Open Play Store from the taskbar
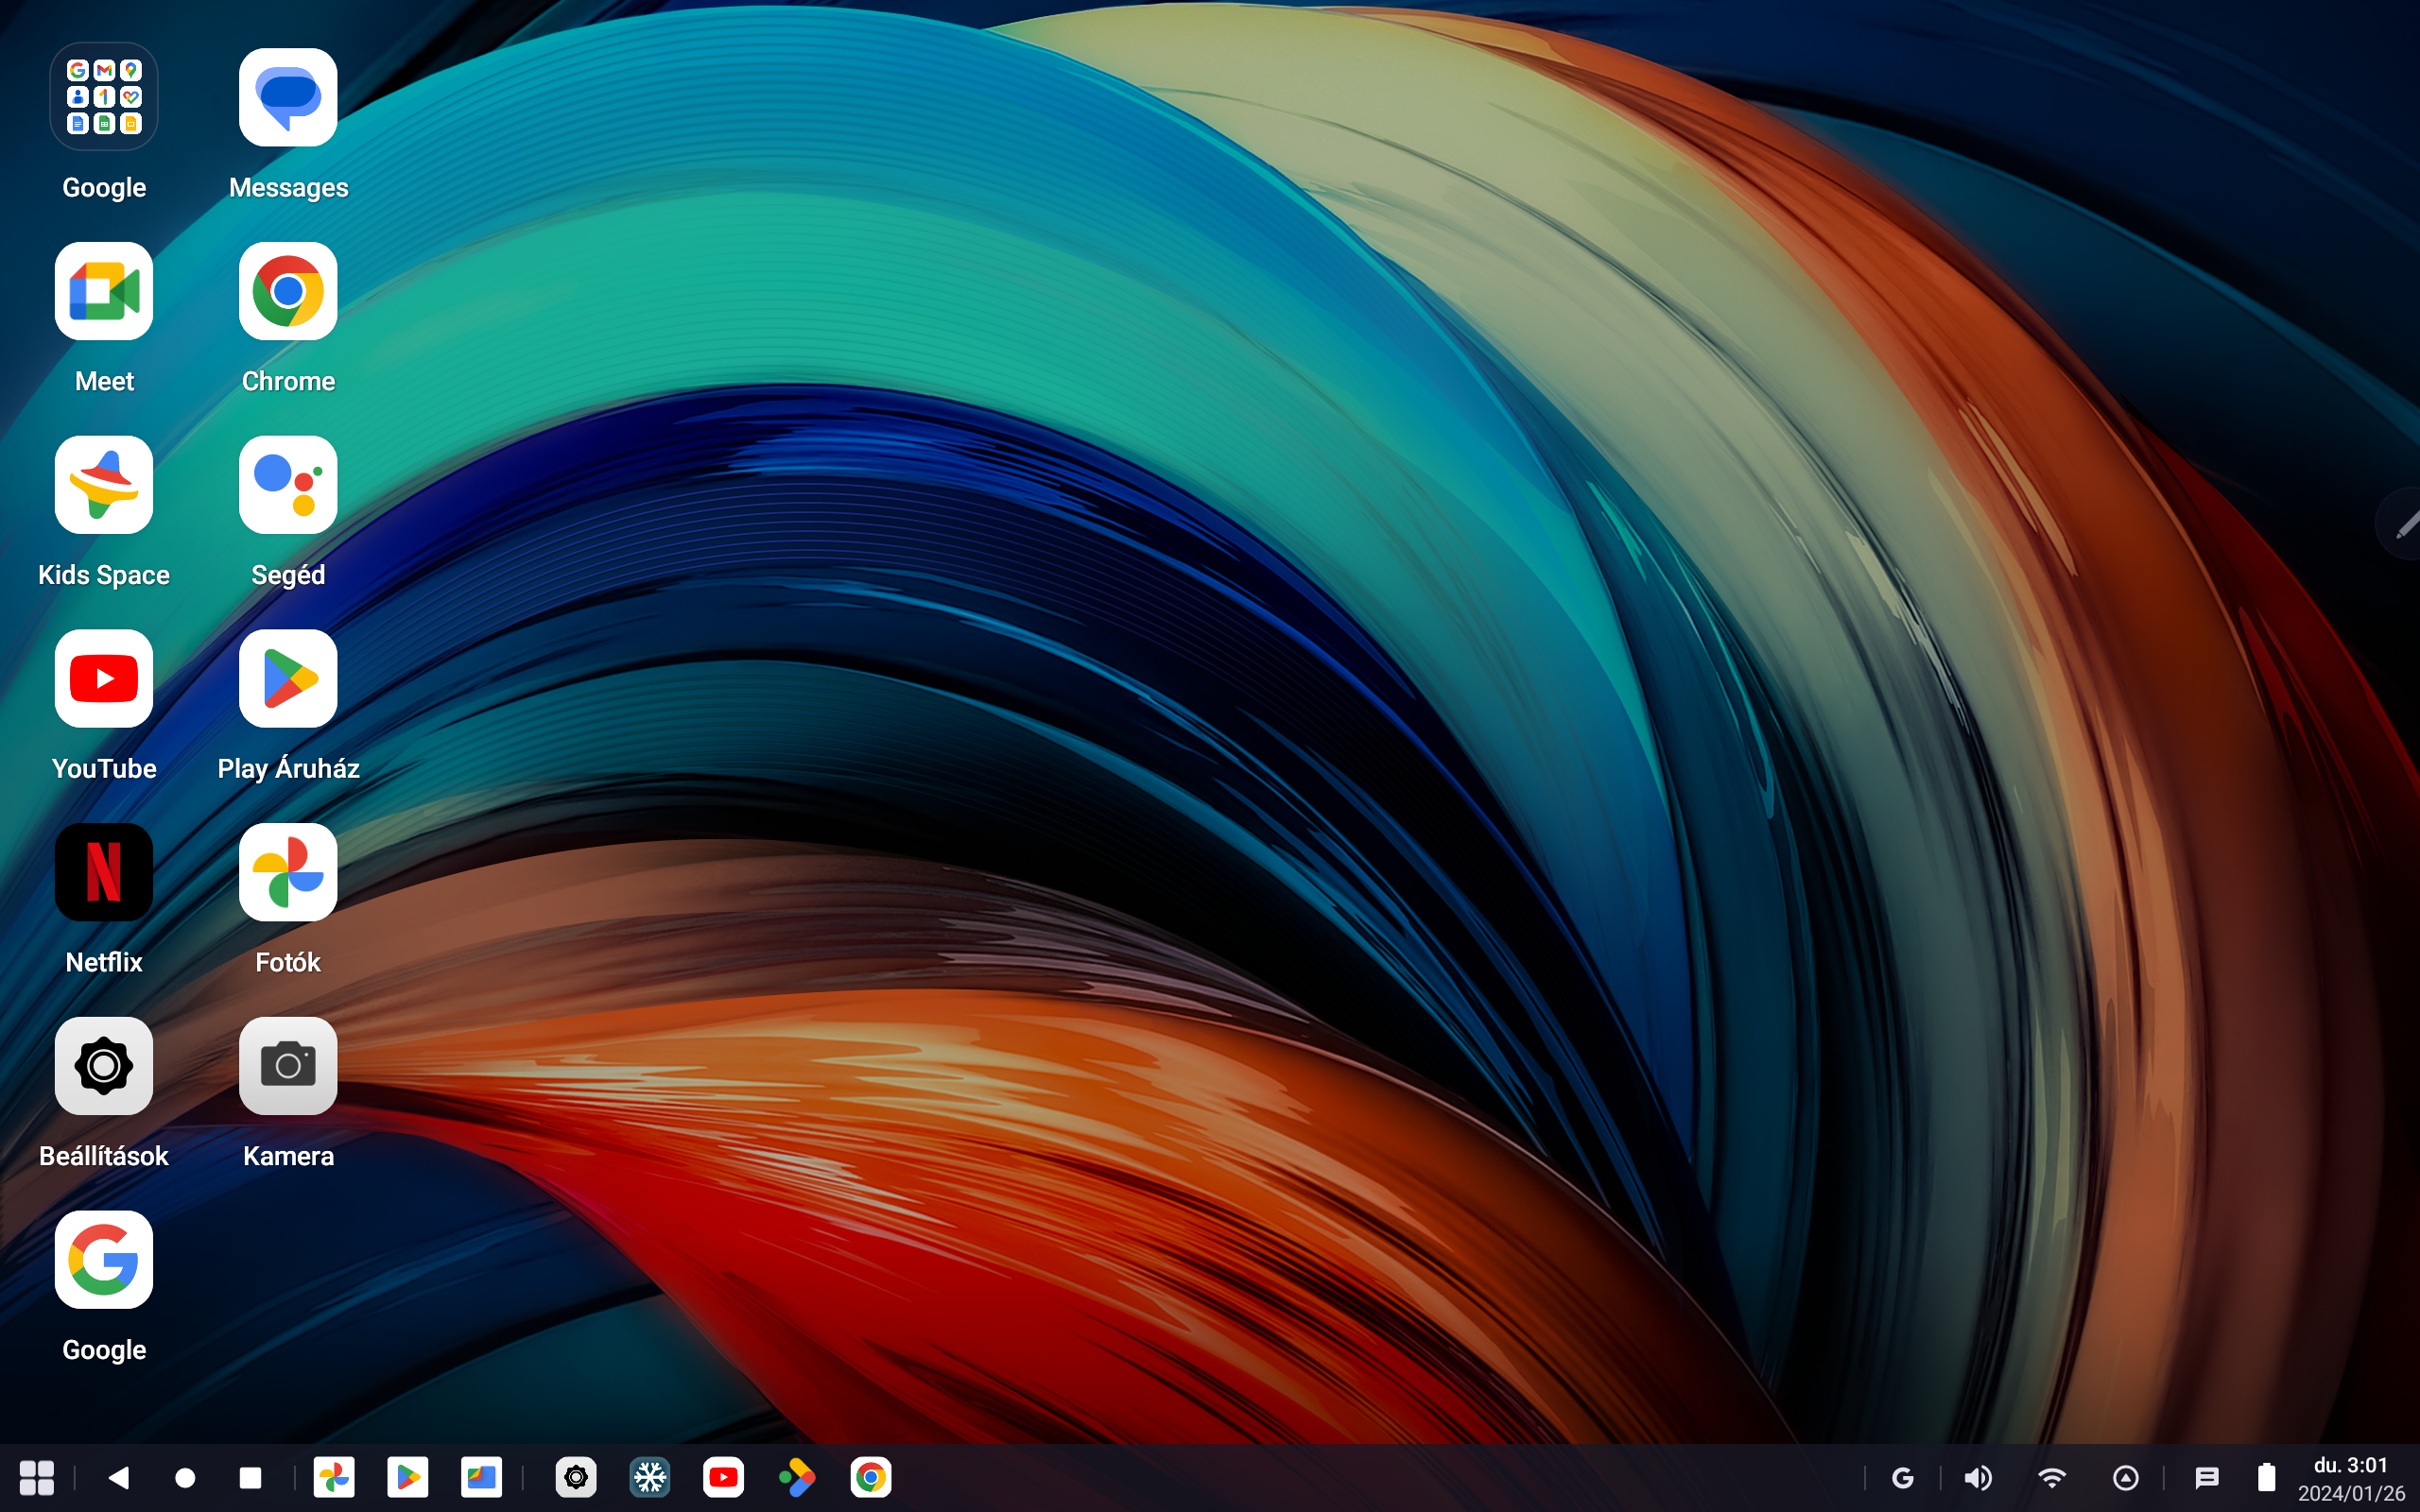 pos(408,1478)
